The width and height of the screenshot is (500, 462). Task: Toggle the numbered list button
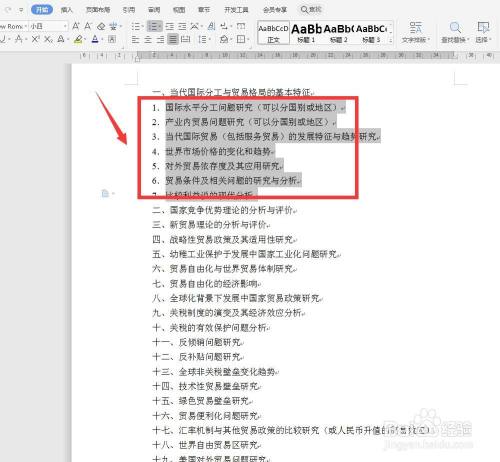pyautogui.click(x=153, y=26)
